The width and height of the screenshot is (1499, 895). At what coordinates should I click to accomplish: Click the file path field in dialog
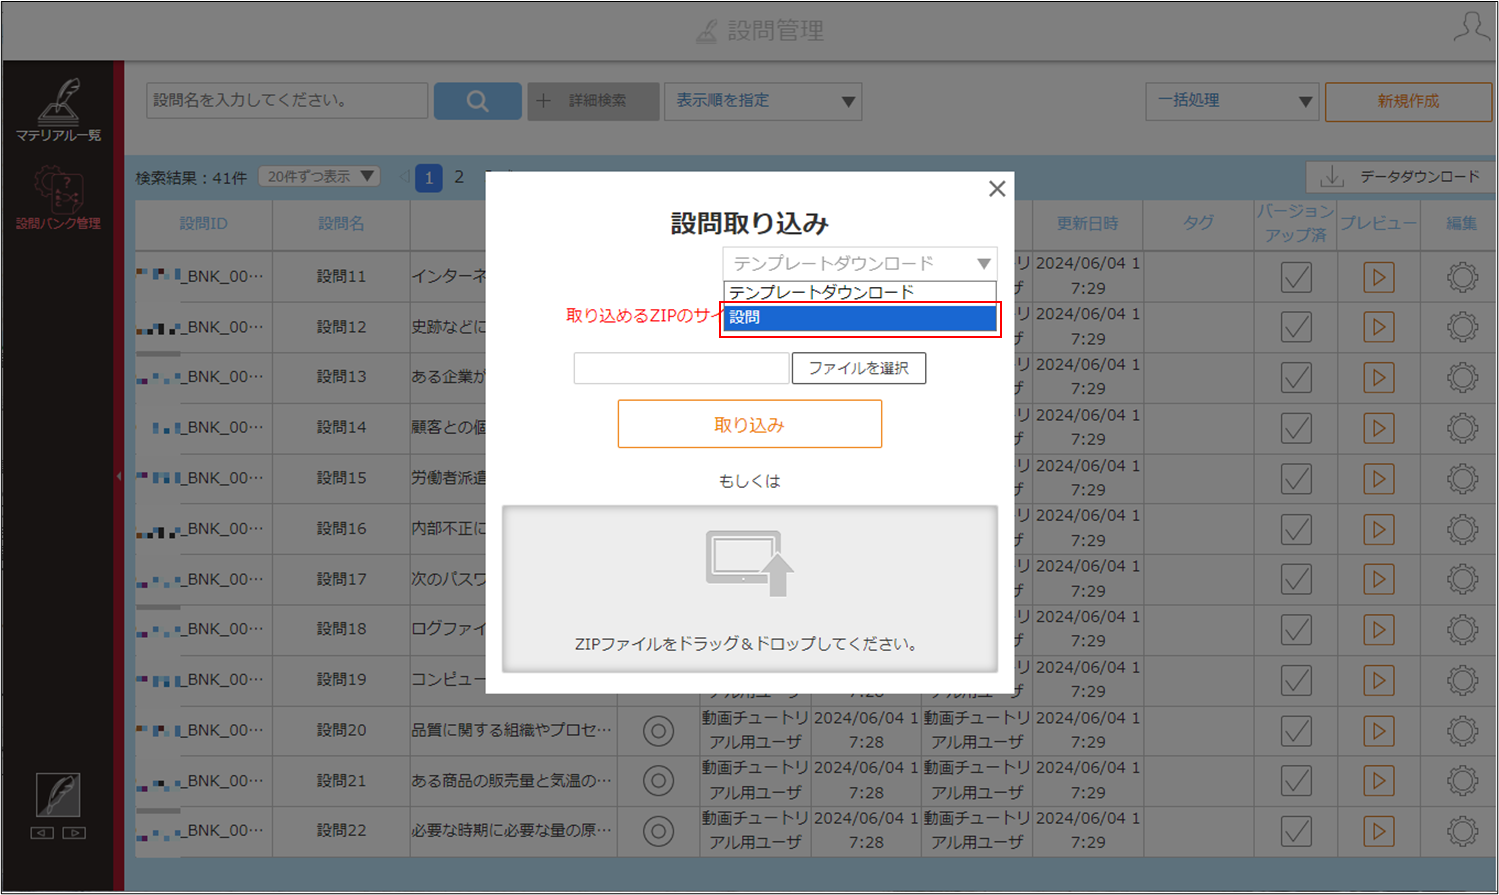[x=681, y=368]
